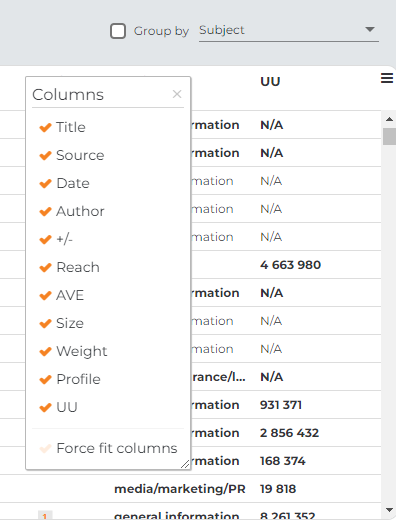Close the Columns panel
The width and height of the screenshot is (396, 521).
[x=177, y=94]
